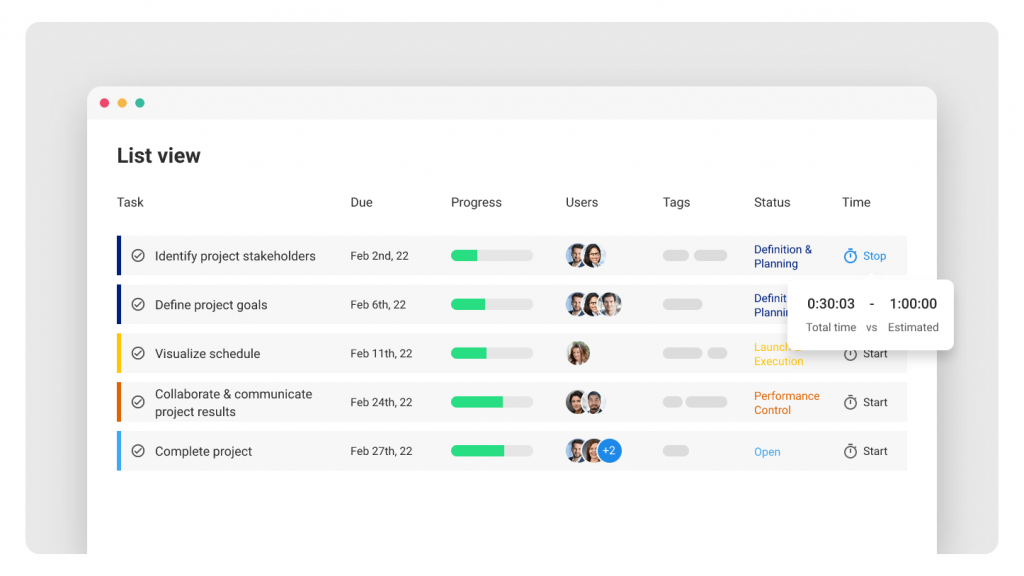Click user avatars for Identify project stakeholders
The image size is (1024, 576).
[x=585, y=256]
